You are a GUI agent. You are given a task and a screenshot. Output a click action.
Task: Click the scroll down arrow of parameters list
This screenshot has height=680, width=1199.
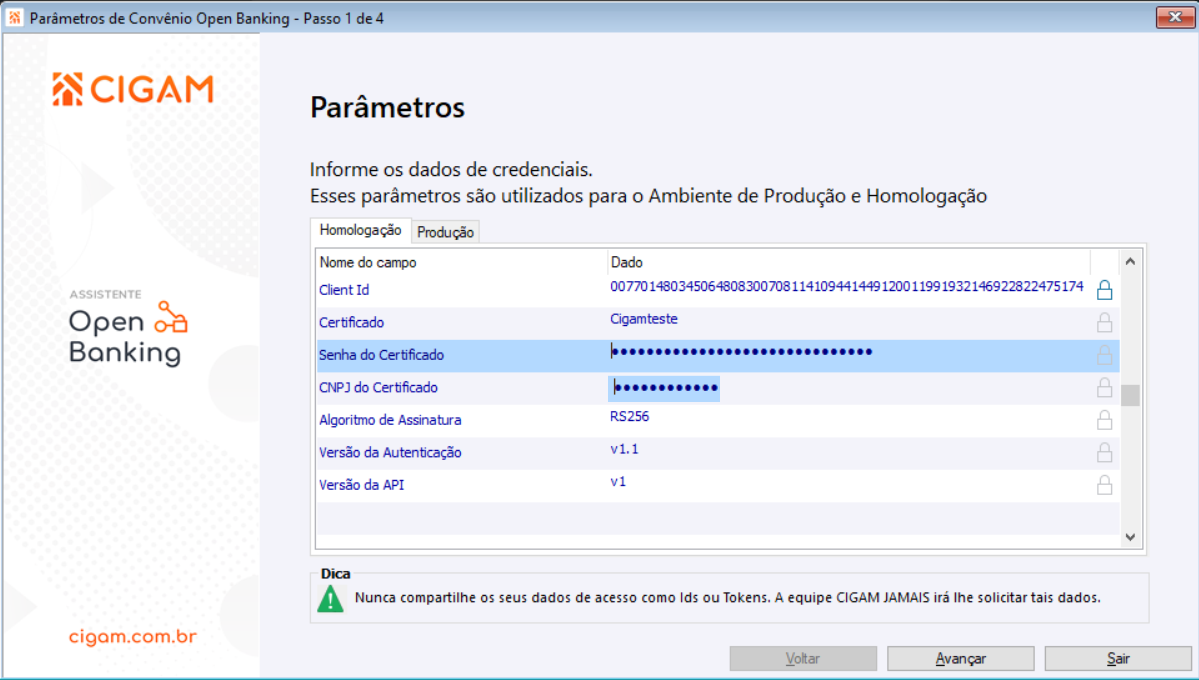point(1130,537)
